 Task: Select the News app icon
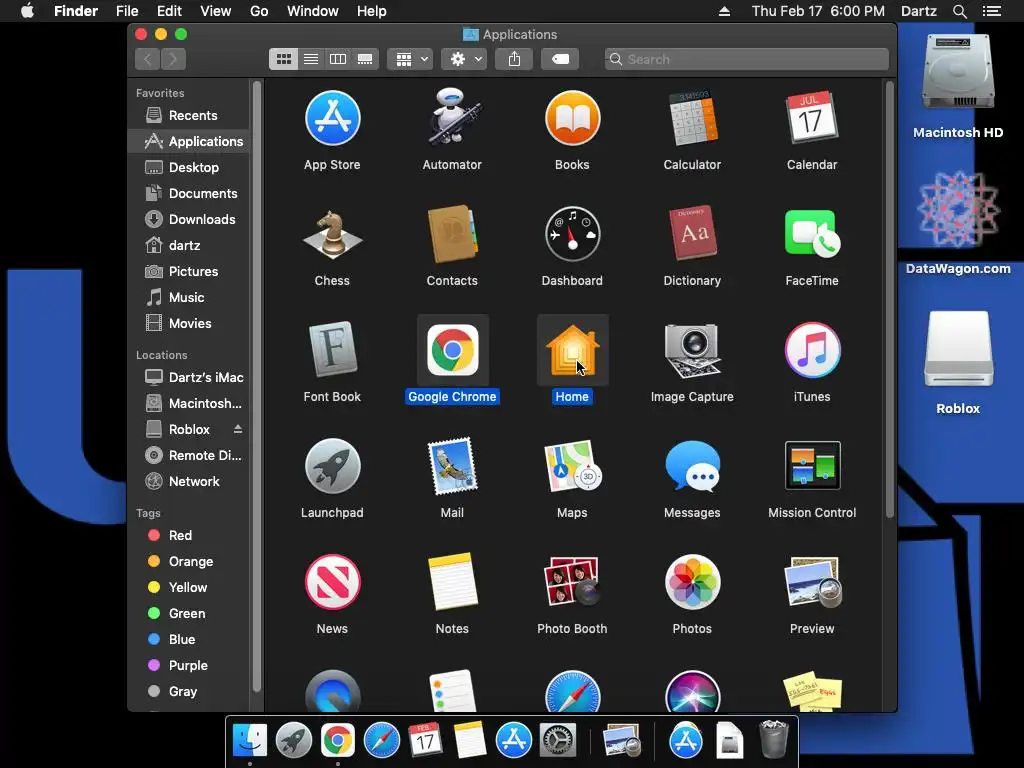pos(332,582)
